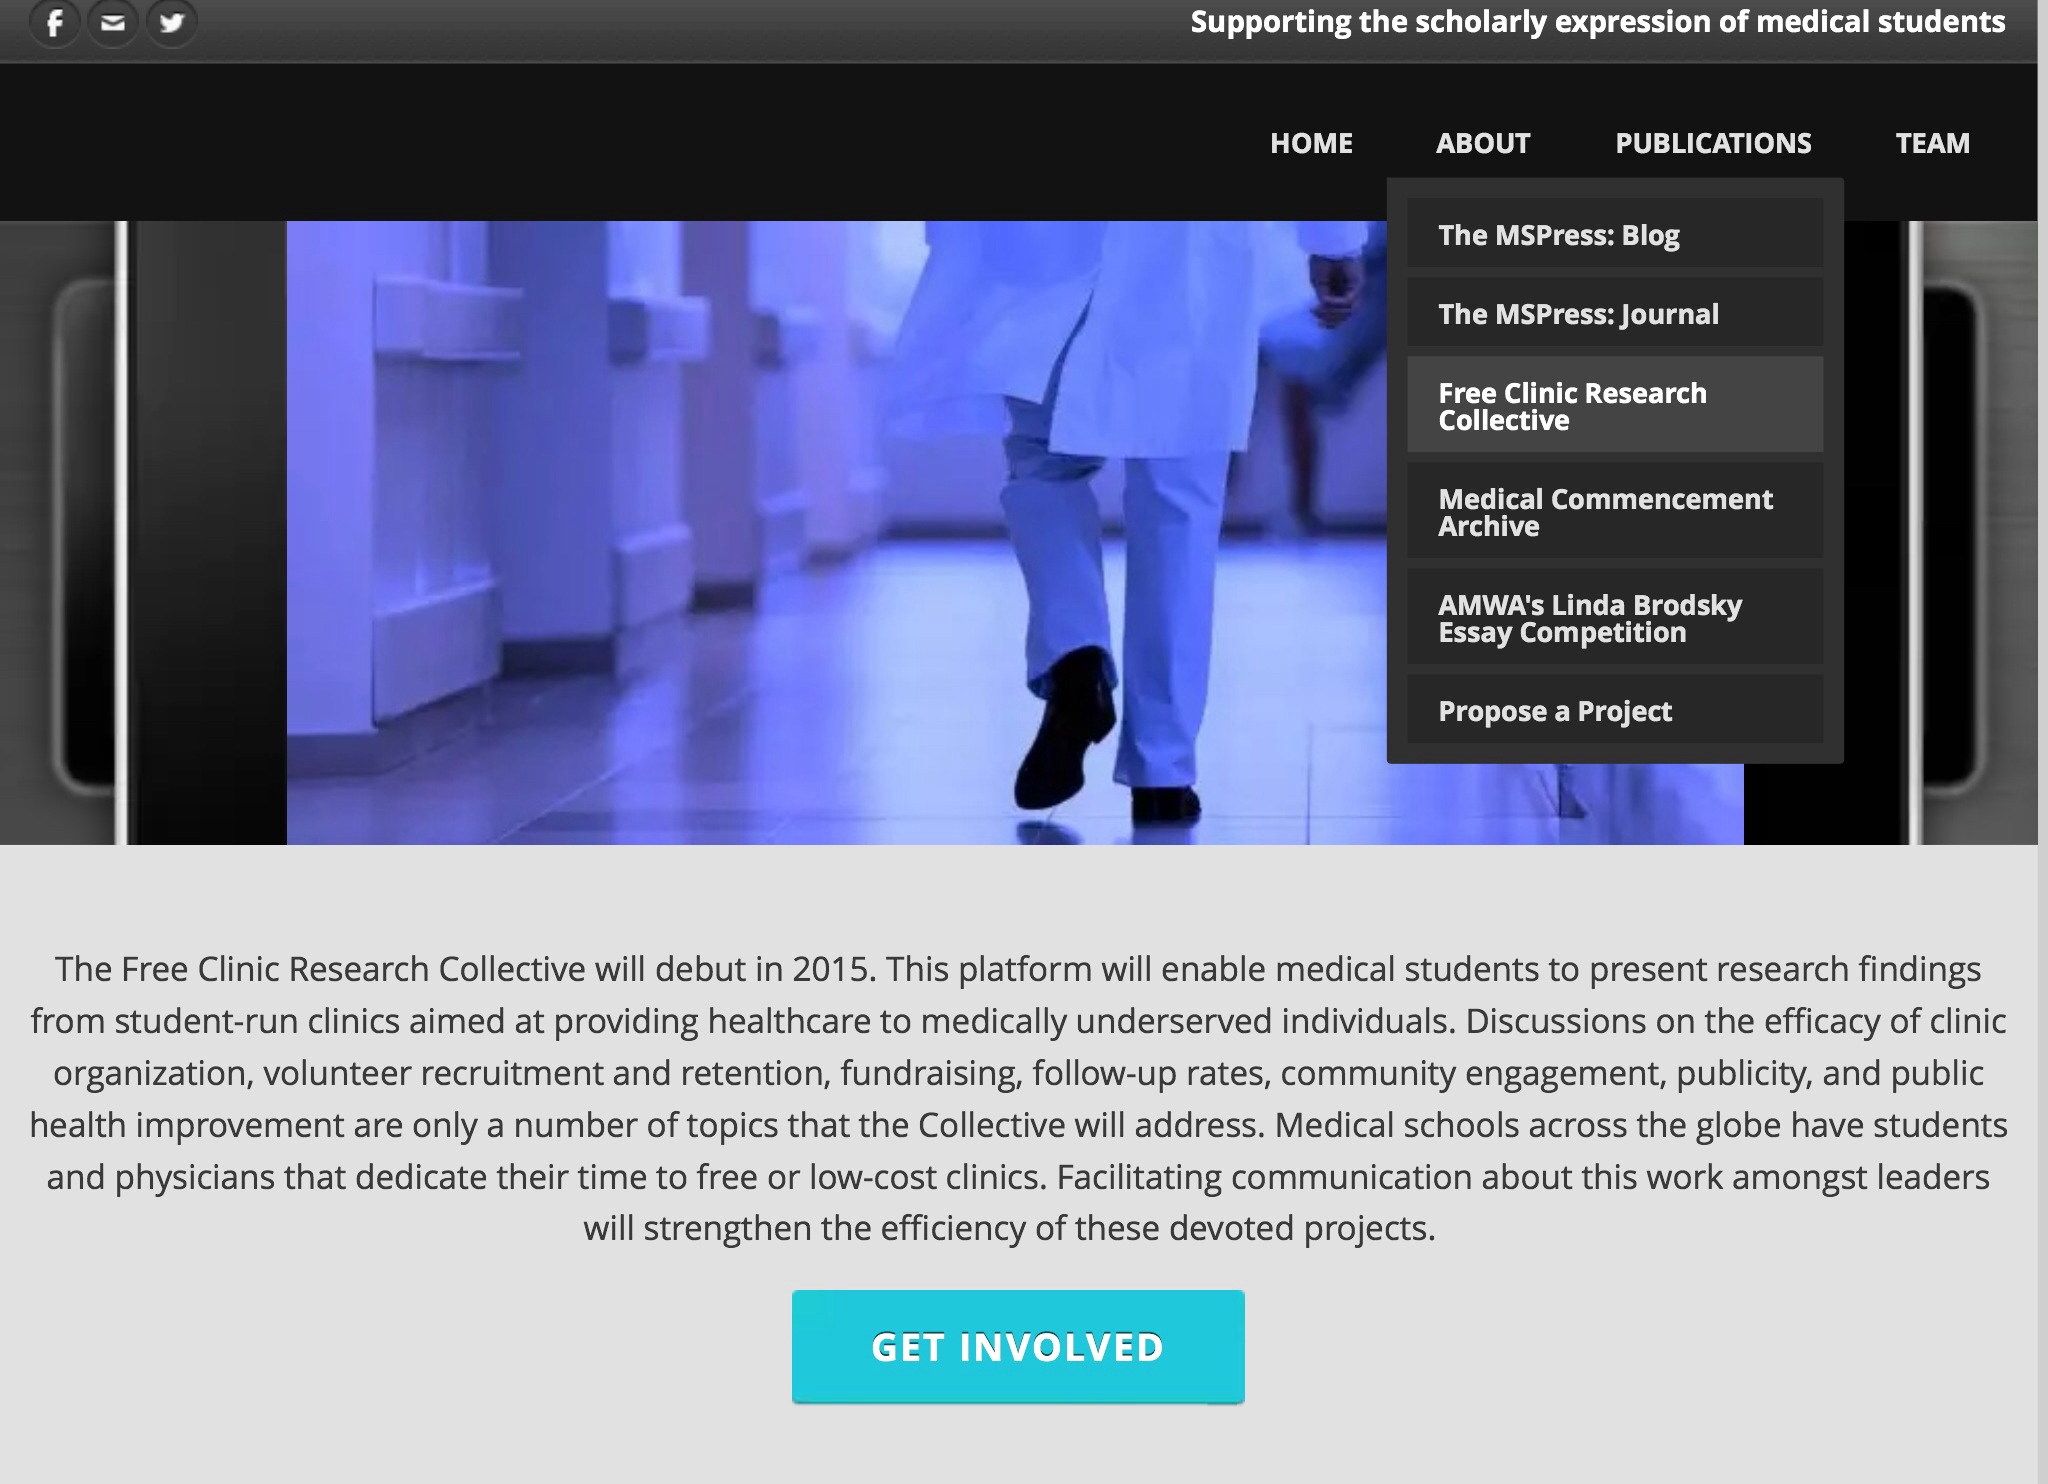Click the scholarly expression tagline text
2048x1484 pixels.
click(1597, 22)
